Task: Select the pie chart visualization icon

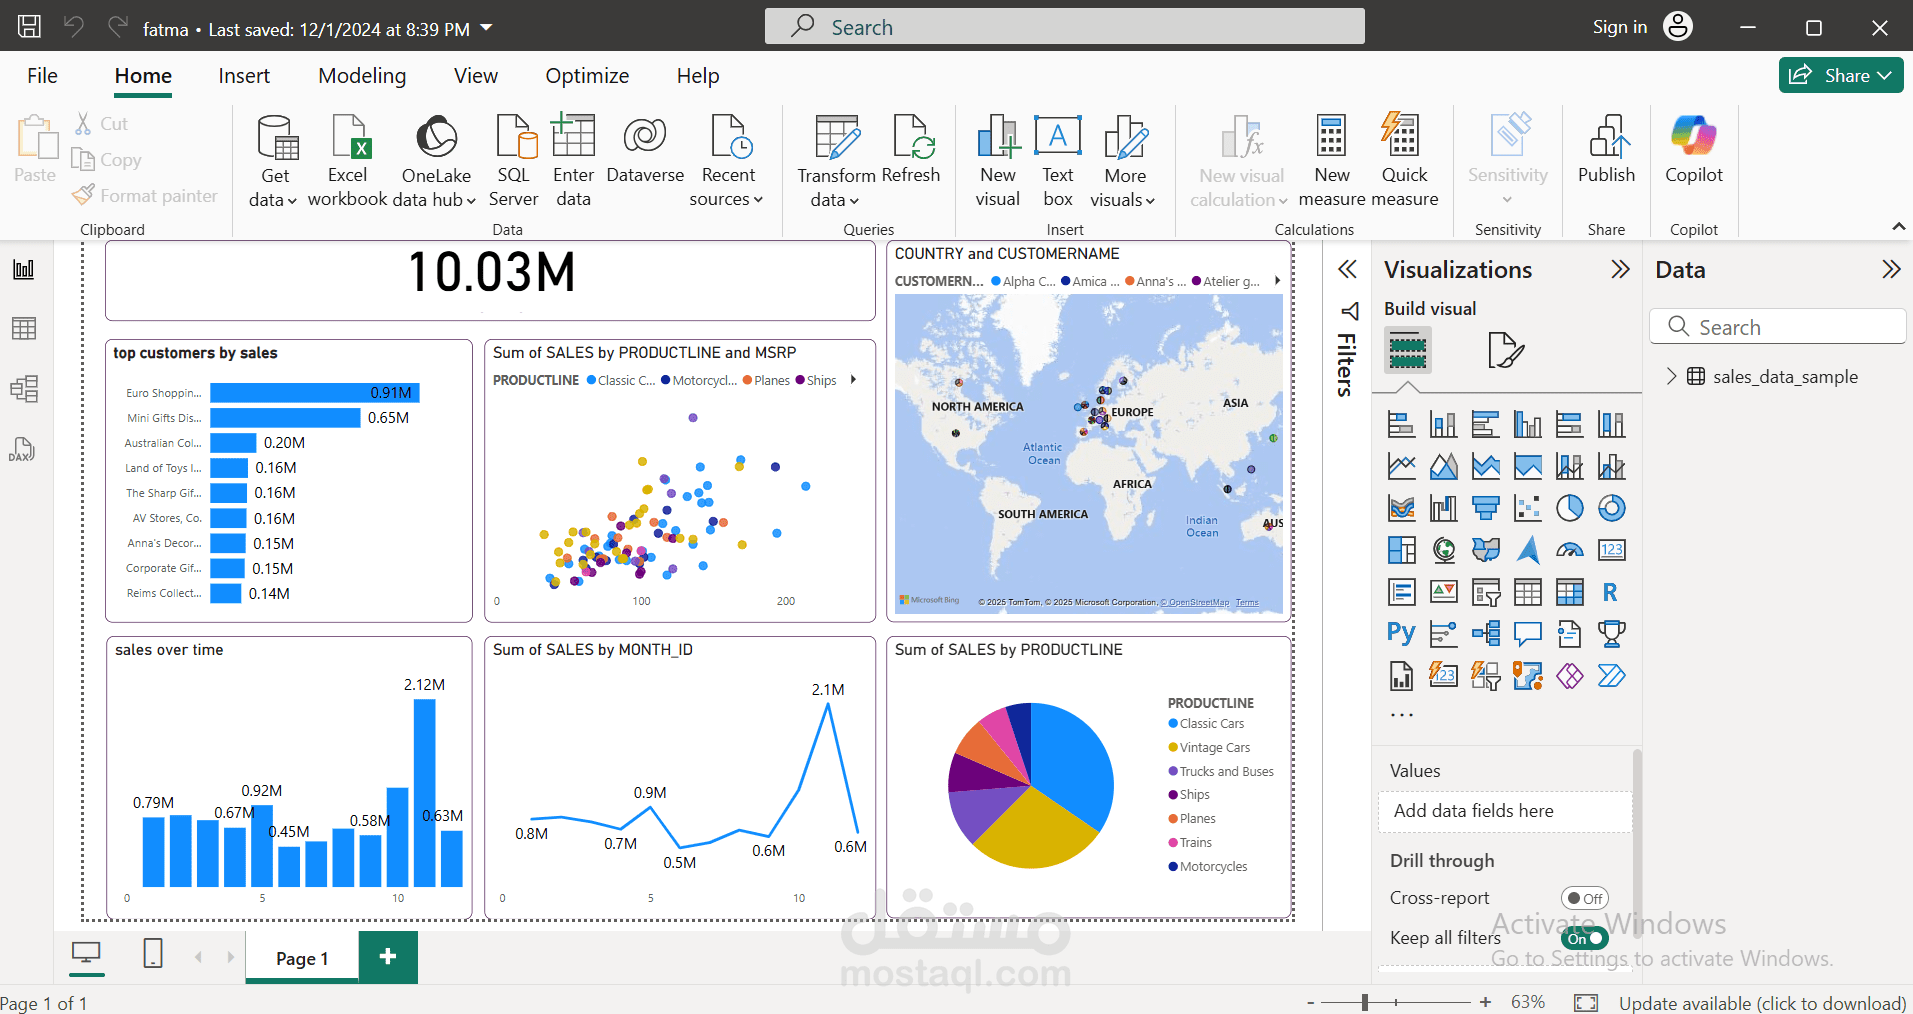Action: (x=1569, y=508)
